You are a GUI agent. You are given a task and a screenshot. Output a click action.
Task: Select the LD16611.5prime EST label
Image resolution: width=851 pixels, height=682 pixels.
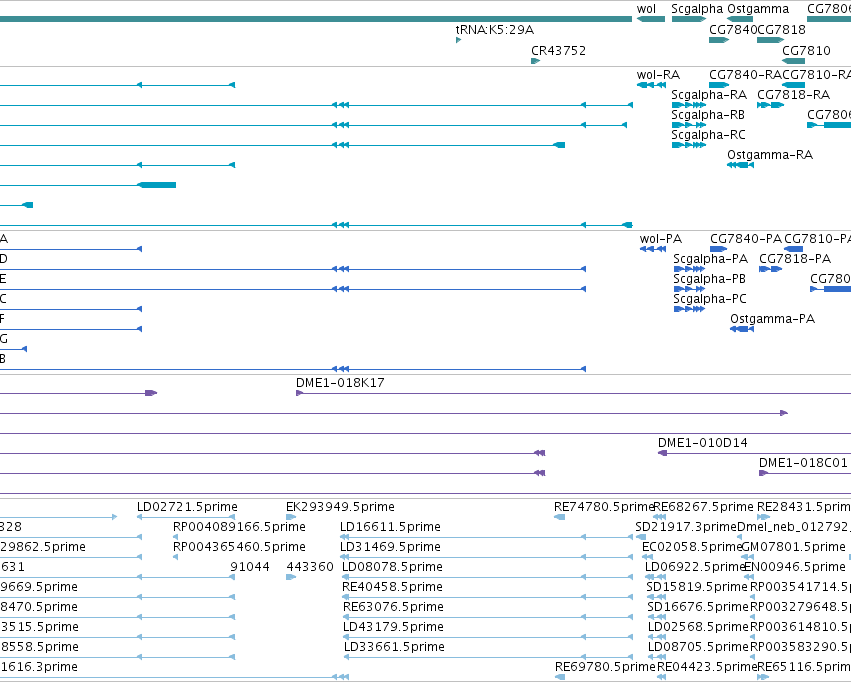tap(390, 527)
